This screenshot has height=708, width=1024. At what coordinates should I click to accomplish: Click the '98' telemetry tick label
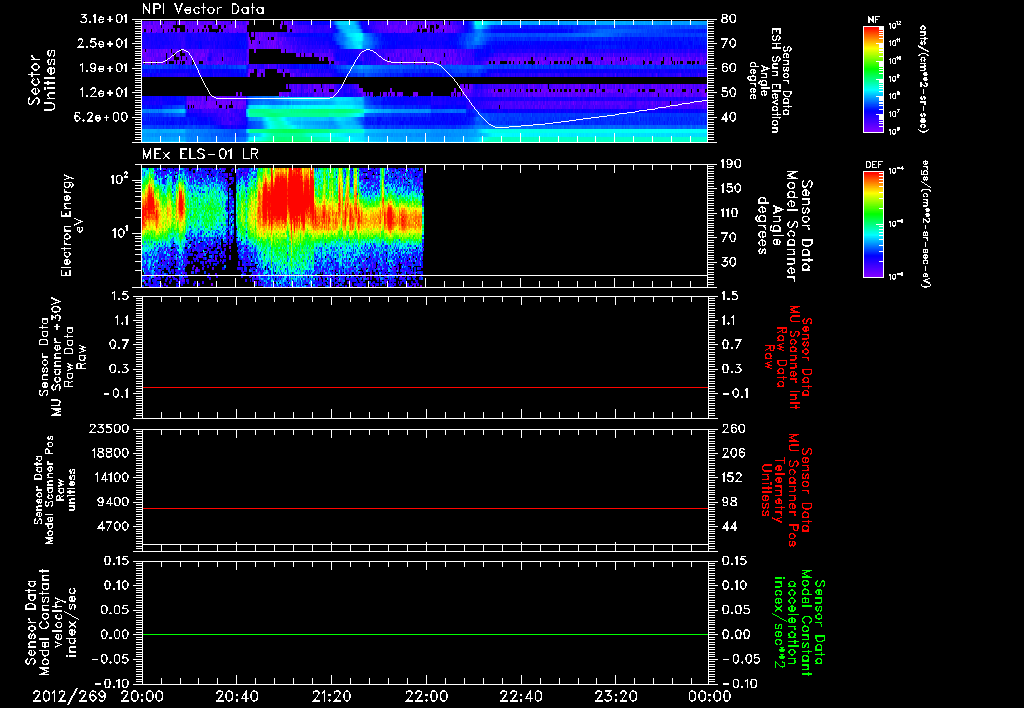[x=728, y=502]
